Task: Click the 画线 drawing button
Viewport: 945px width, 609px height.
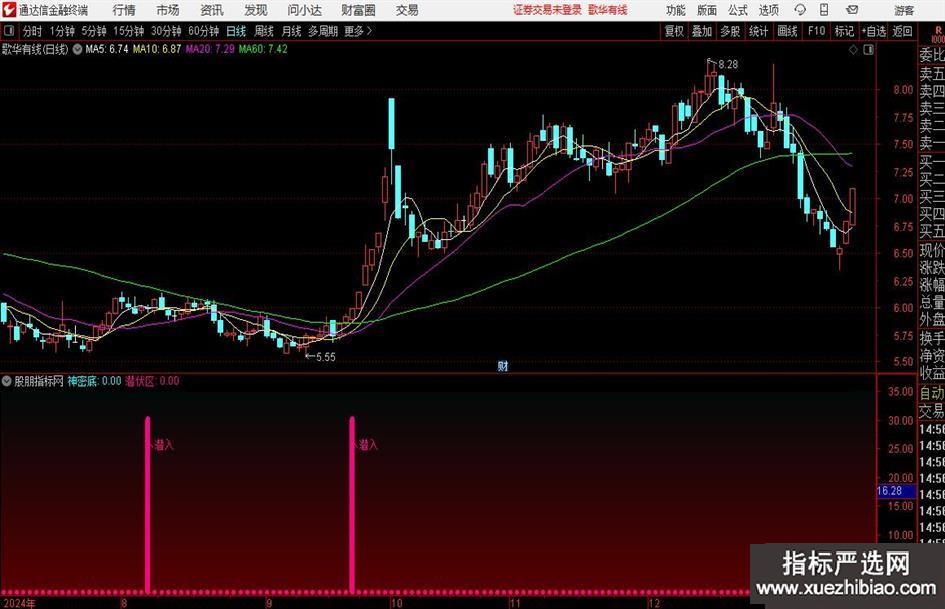Action: tap(787, 31)
